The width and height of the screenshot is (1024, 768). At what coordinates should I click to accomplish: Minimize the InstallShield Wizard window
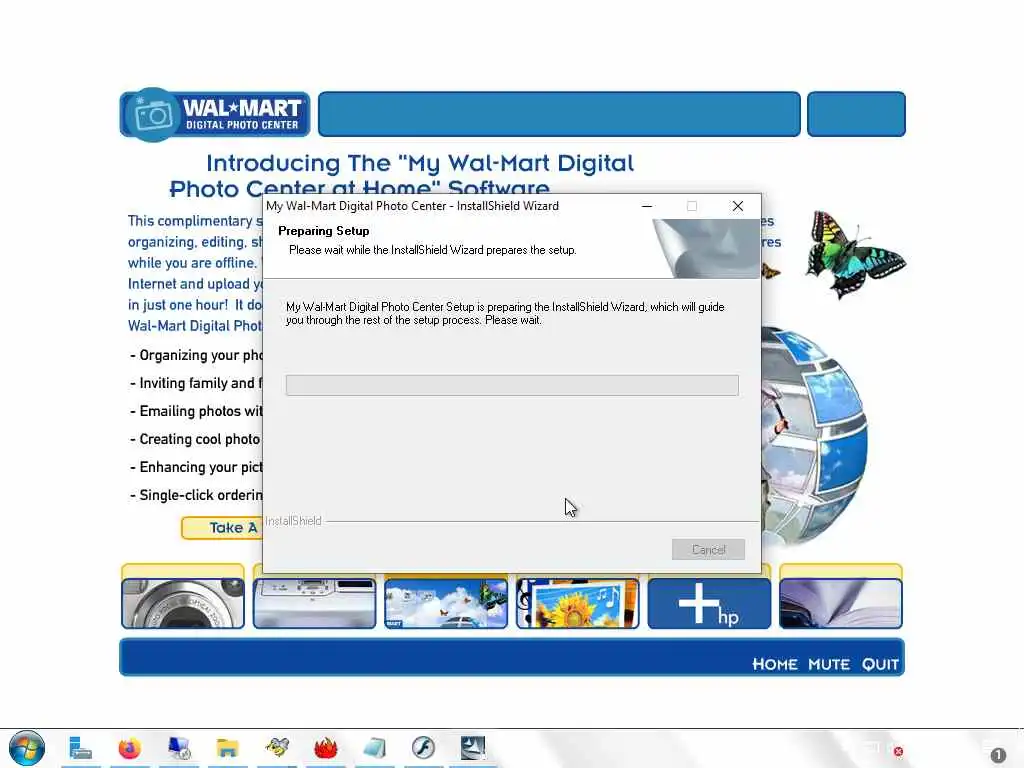[647, 206]
